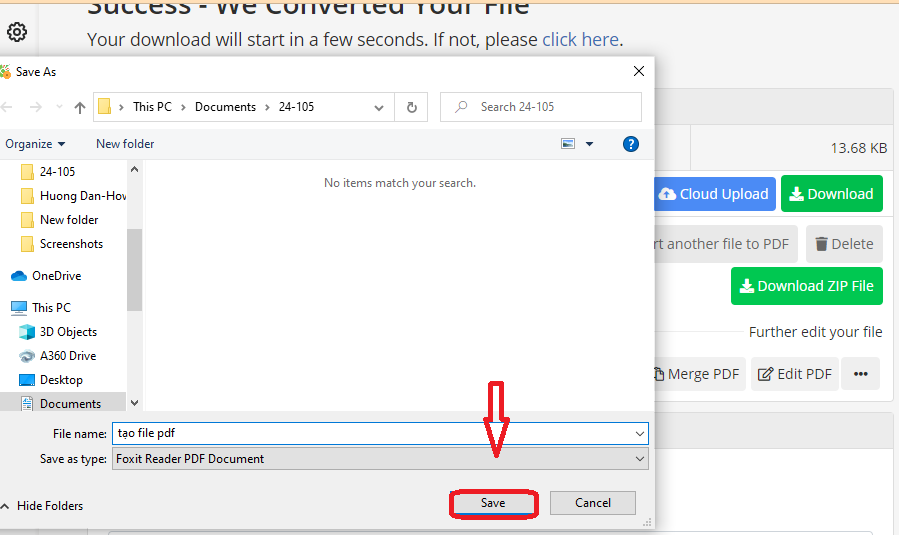Open help with the question mark icon
Screen dimensions: 899x535
pos(631,144)
